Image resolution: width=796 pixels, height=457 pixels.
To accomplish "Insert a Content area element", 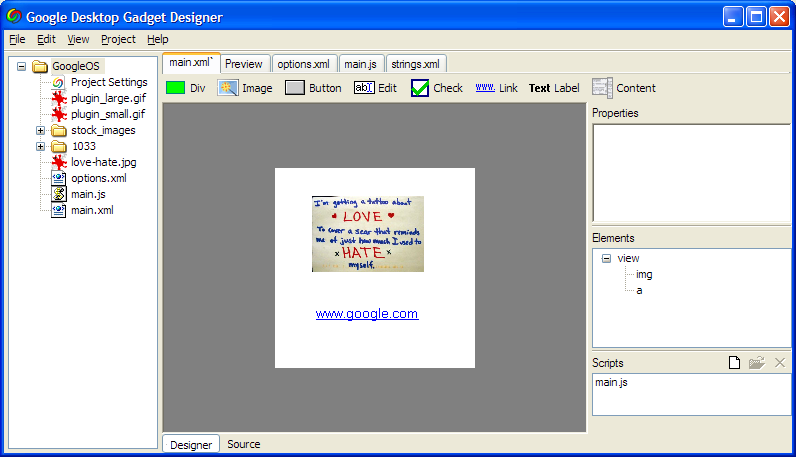I will pos(624,88).
